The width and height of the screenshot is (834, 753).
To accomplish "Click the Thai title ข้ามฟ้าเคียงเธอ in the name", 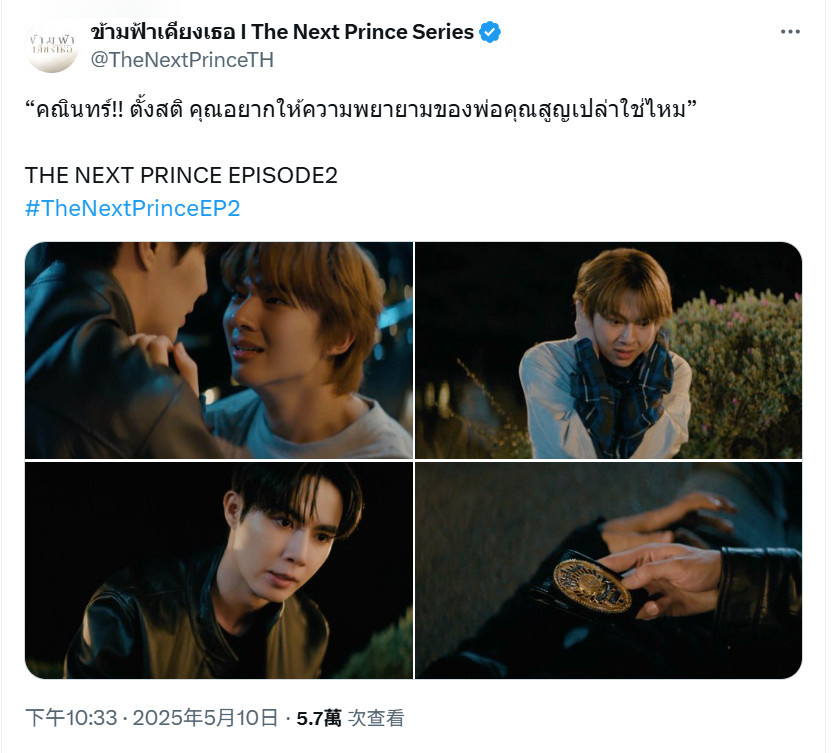I will [163, 32].
